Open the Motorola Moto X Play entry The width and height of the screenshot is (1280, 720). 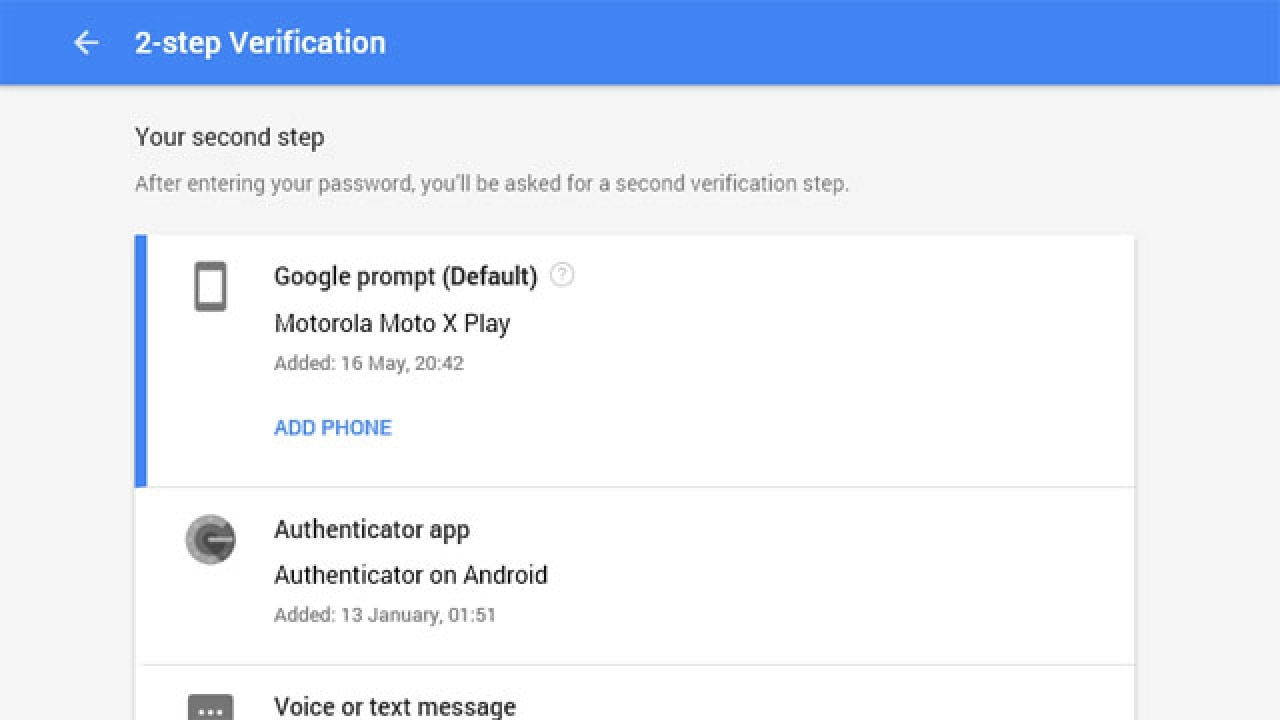coord(393,323)
